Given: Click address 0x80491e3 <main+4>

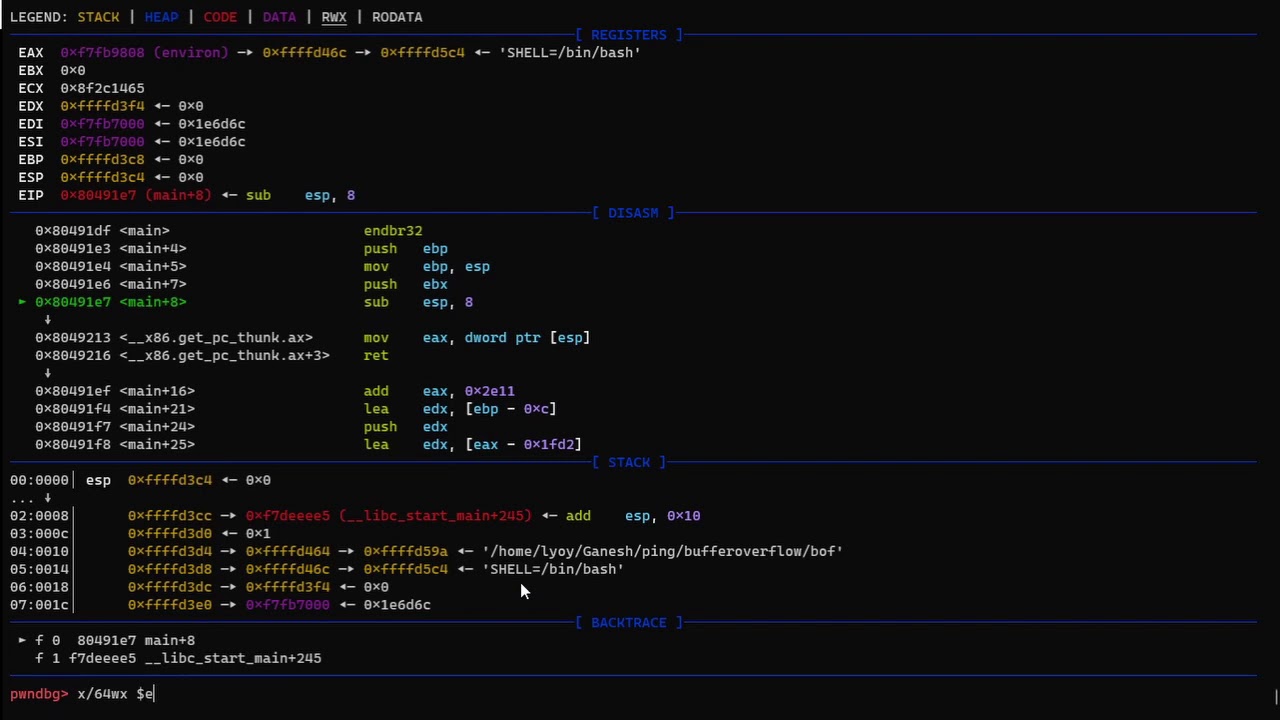Looking at the screenshot, I should 111,248.
